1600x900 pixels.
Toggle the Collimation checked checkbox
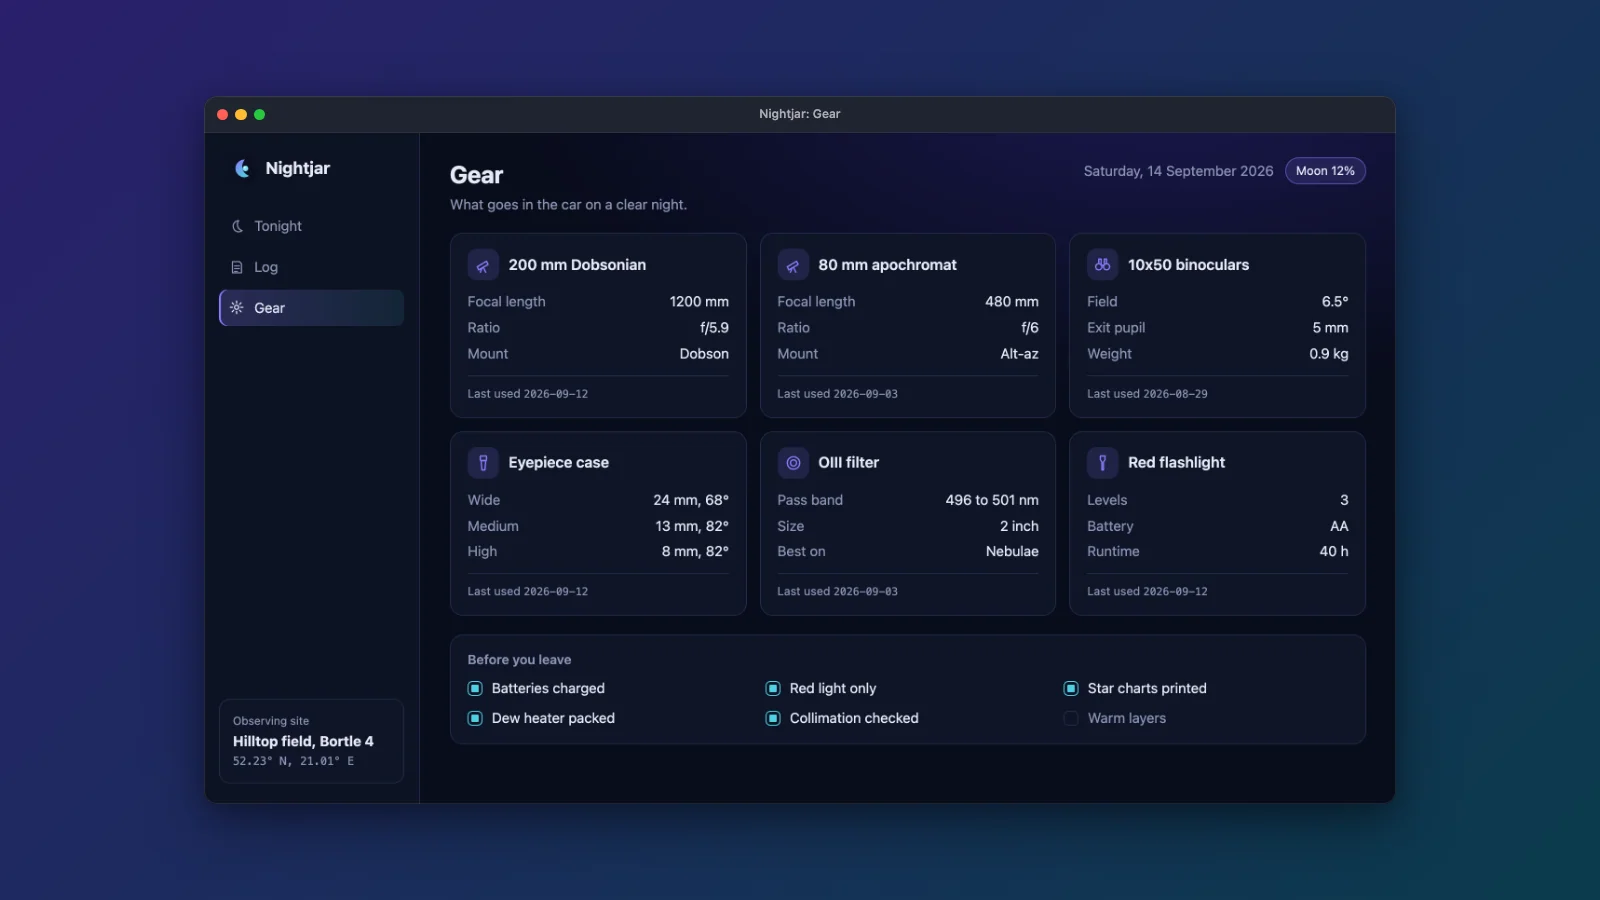tap(773, 718)
